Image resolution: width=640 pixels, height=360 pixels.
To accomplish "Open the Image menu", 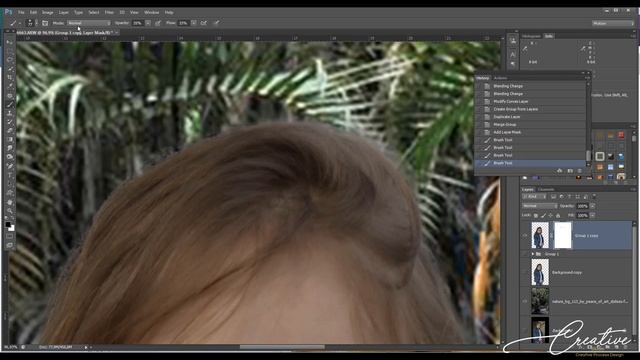I will pyautogui.click(x=48, y=12).
